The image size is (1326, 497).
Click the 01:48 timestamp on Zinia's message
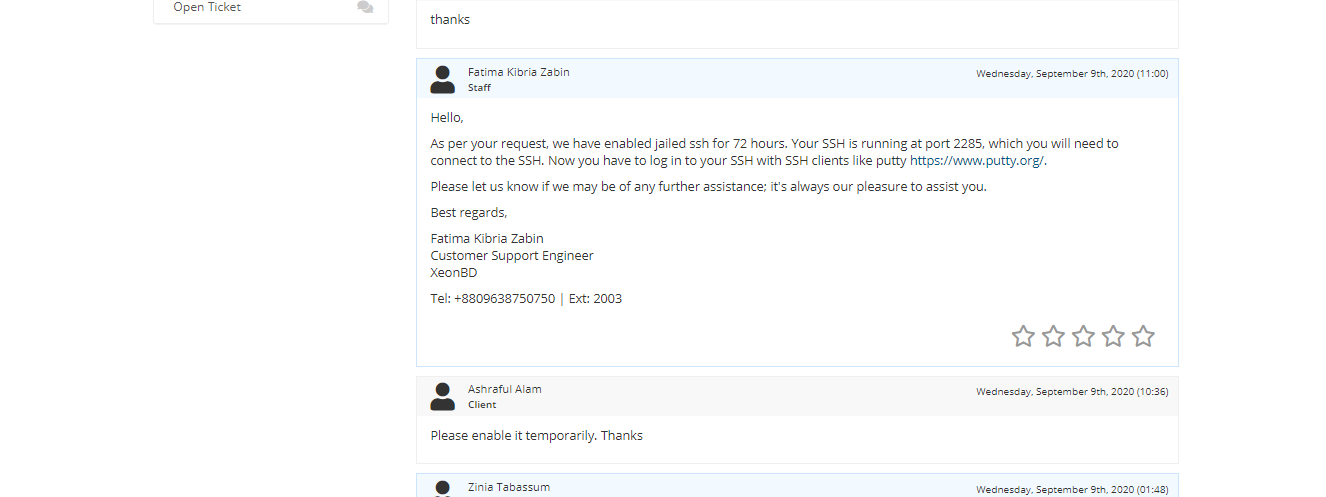(1071, 489)
